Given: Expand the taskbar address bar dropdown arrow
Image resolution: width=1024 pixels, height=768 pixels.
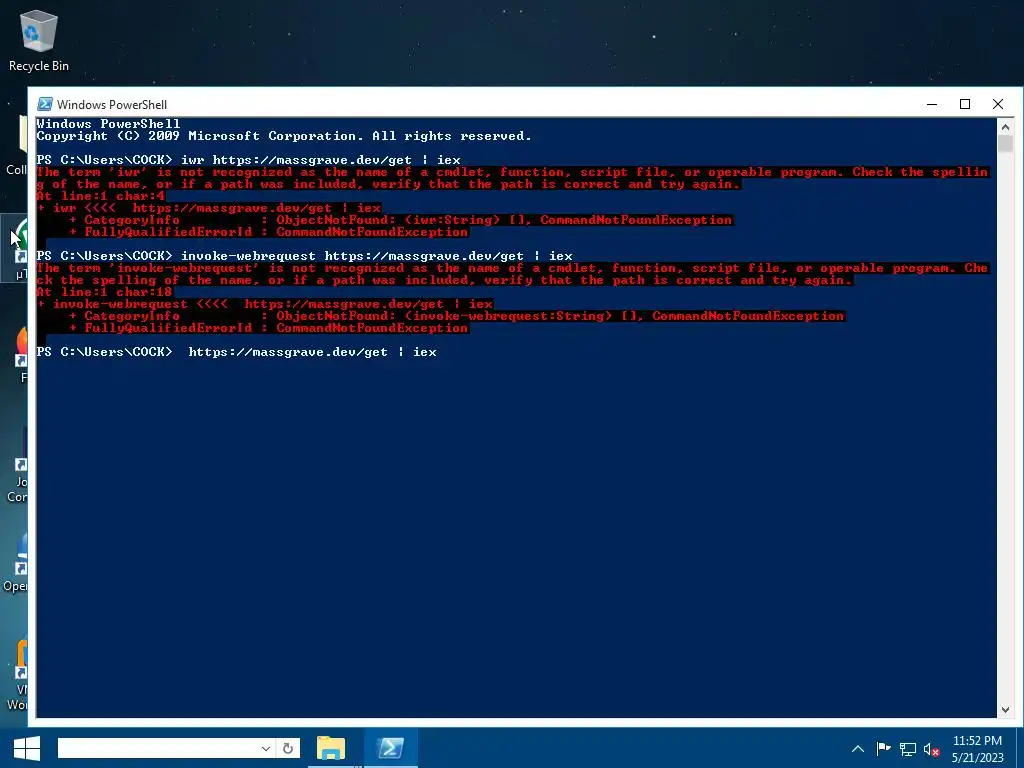Looking at the screenshot, I should click(266, 748).
